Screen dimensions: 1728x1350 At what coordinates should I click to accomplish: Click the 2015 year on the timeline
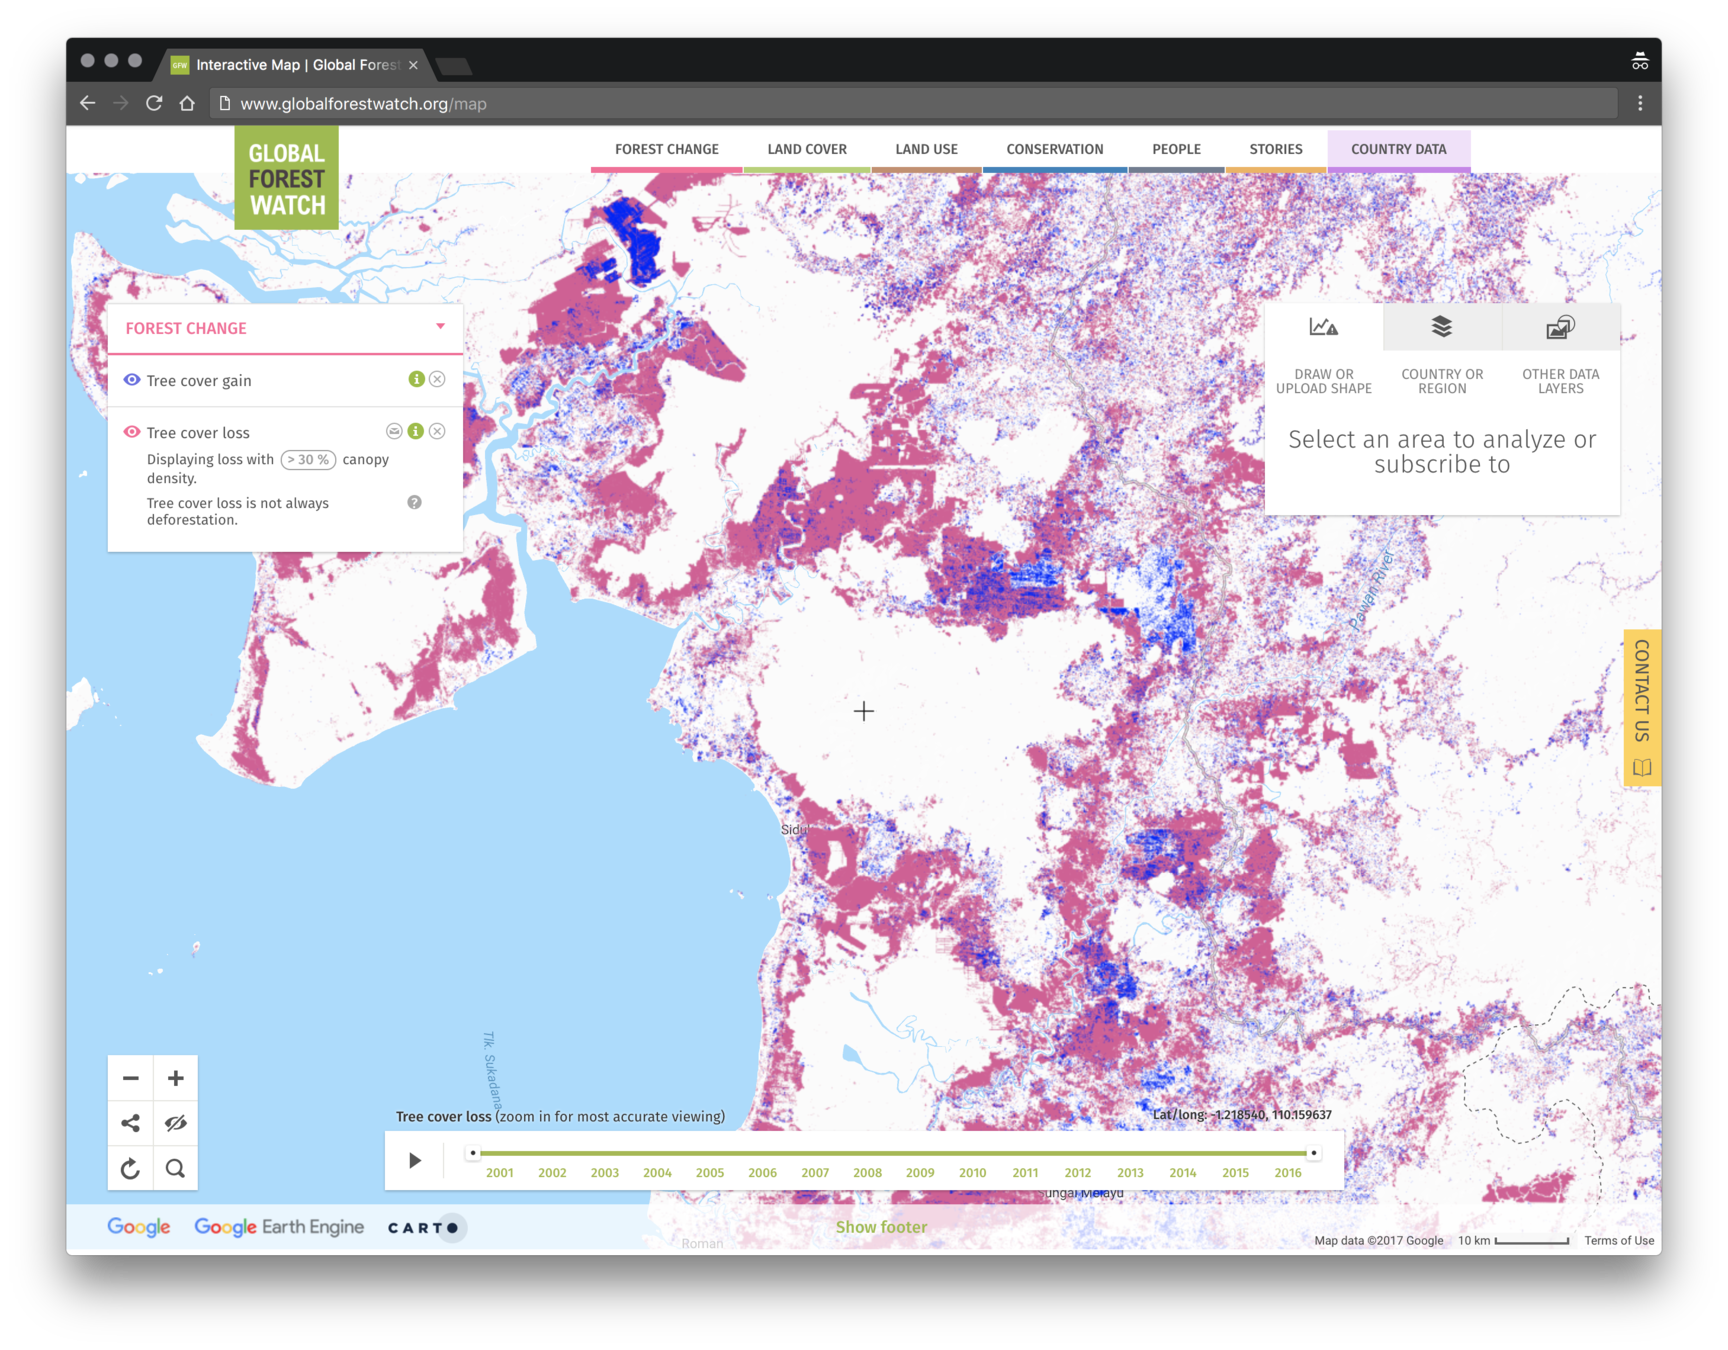(x=1235, y=1173)
